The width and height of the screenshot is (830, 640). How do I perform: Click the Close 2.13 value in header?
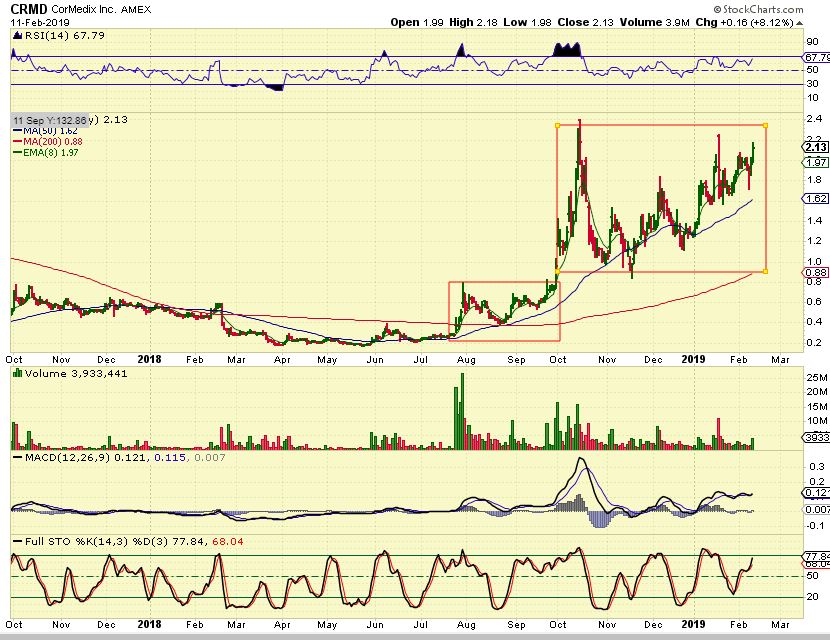(x=585, y=22)
